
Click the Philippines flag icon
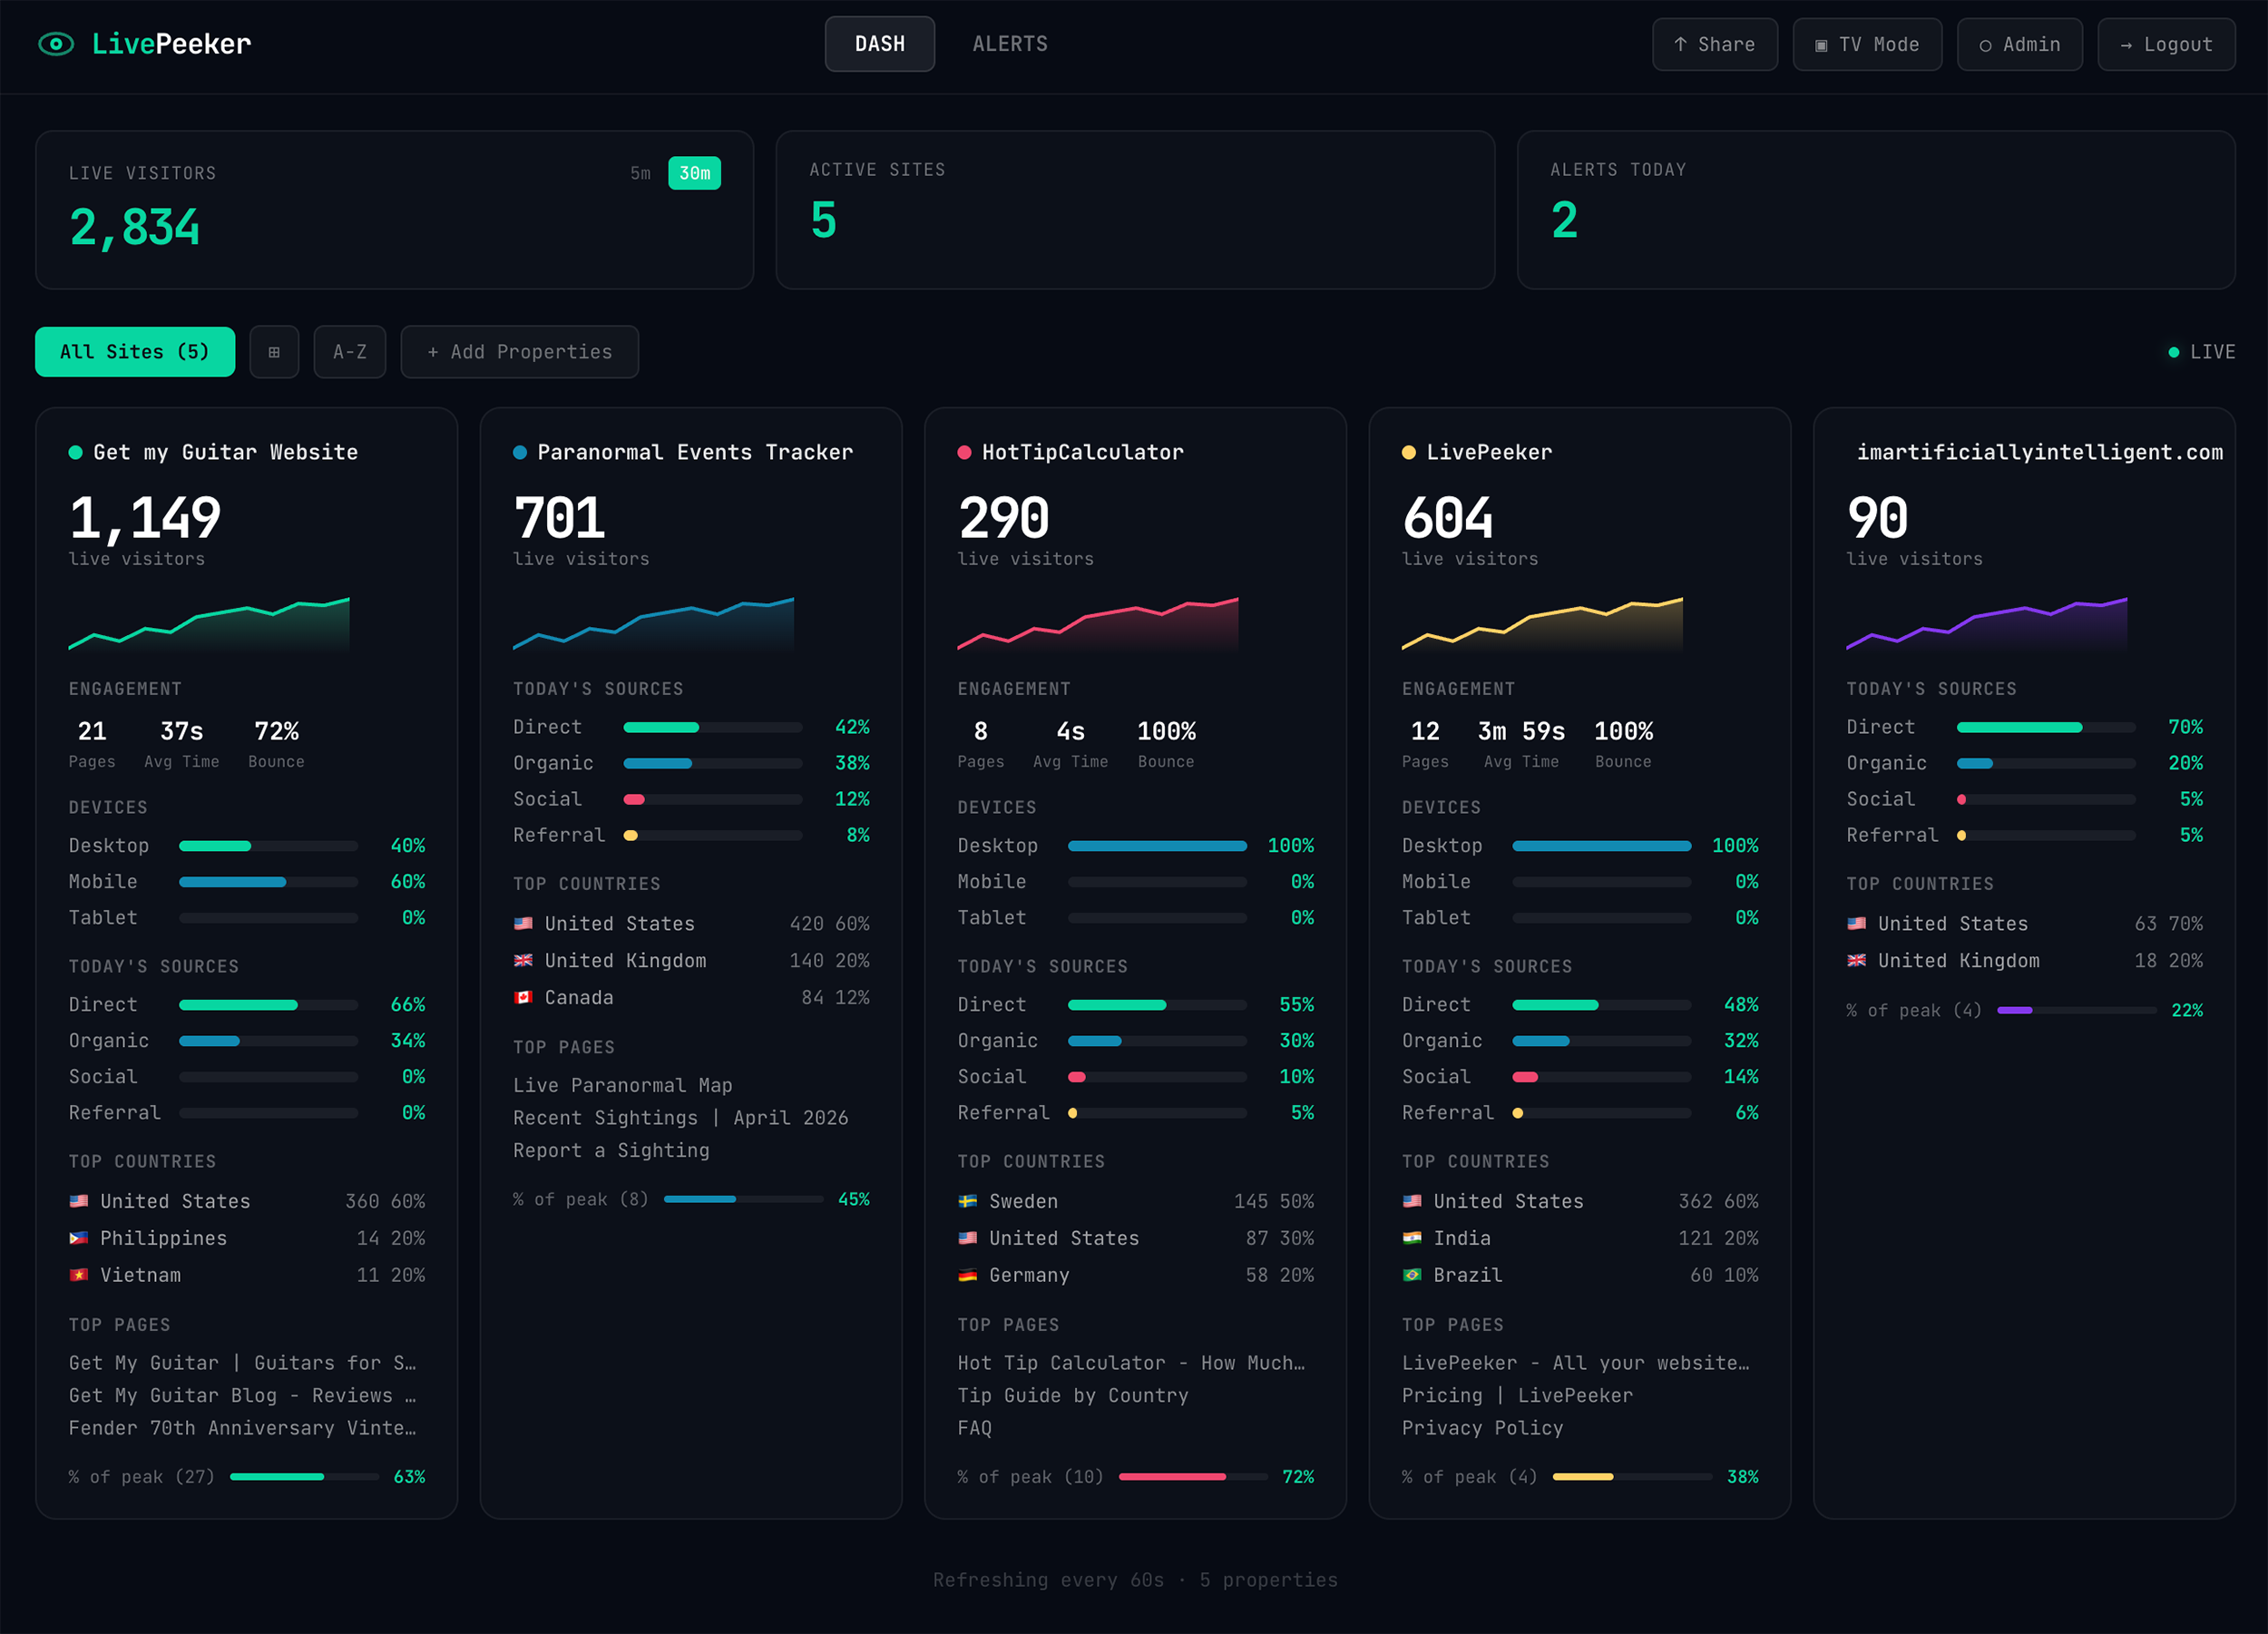[x=78, y=1238]
